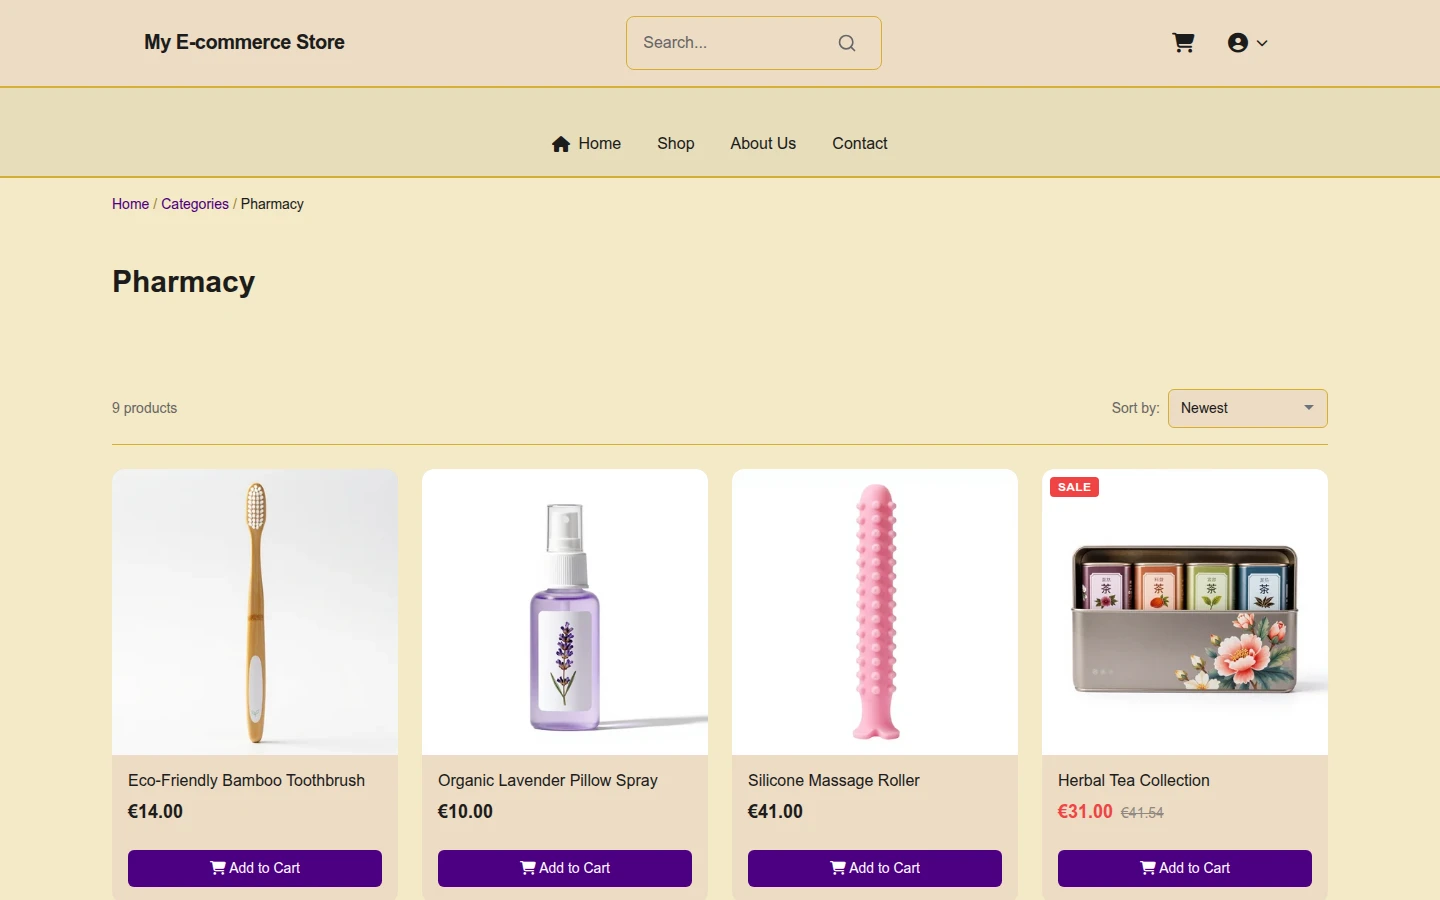Screen dimensions: 1440x900
Task: Open the bamboo toothbrush product image
Action: (x=255, y=612)
